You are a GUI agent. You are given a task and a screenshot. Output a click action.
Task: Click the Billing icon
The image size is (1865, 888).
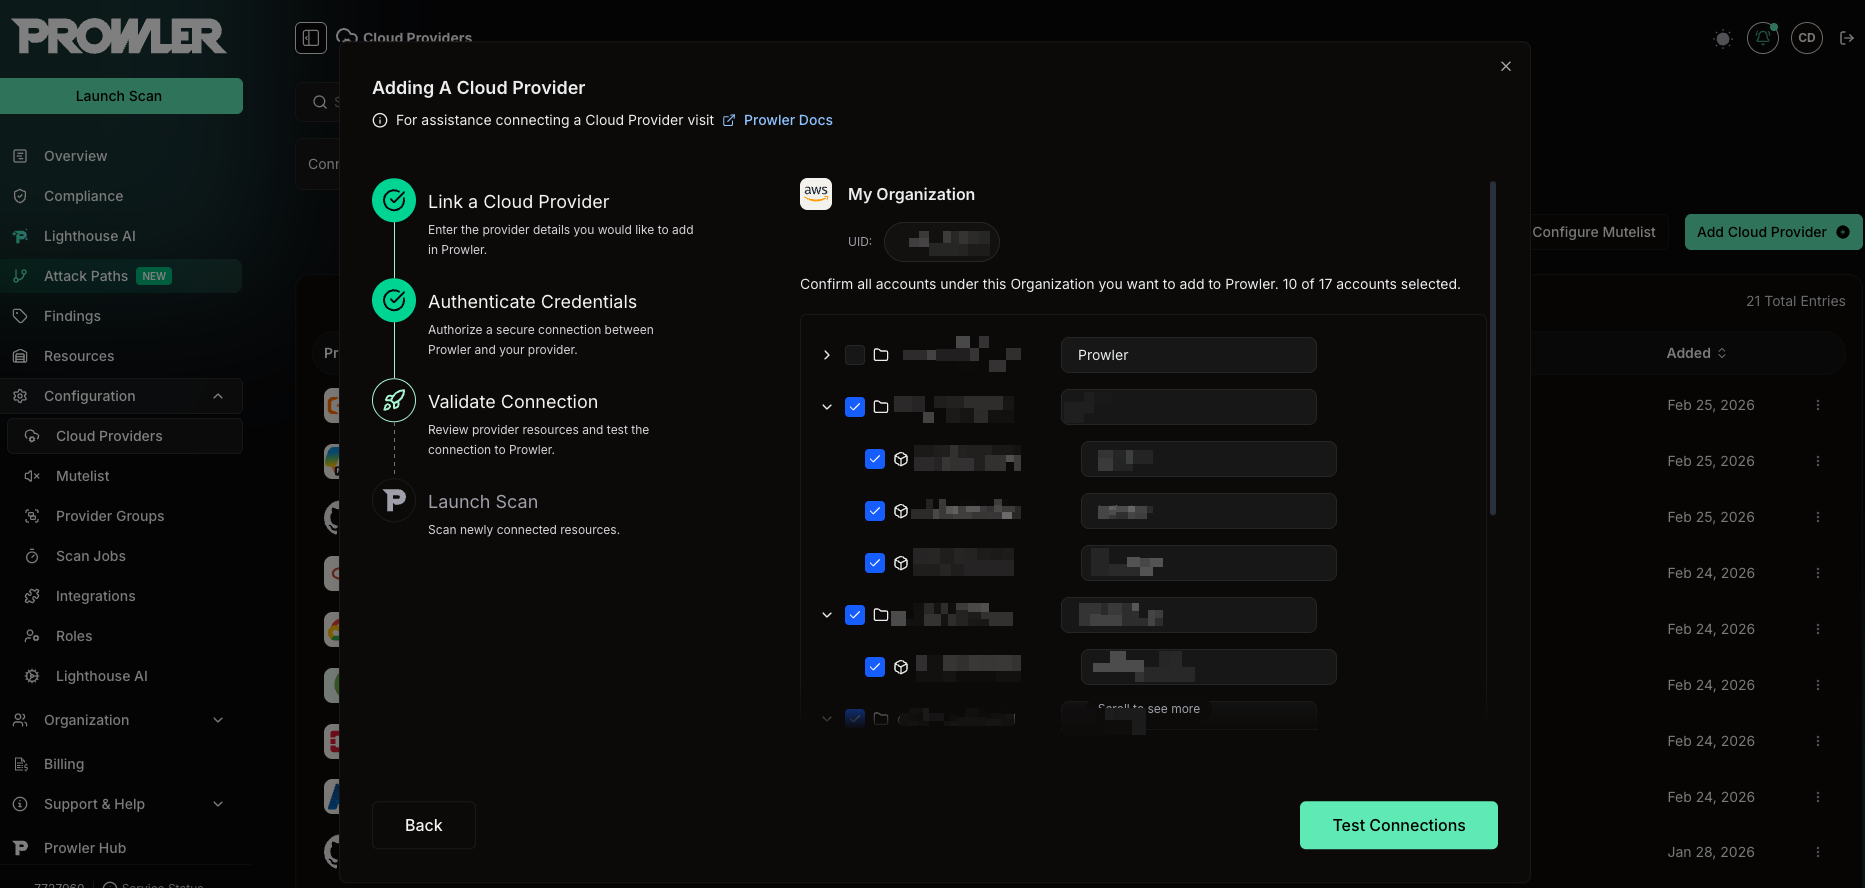tap(20, 764)
